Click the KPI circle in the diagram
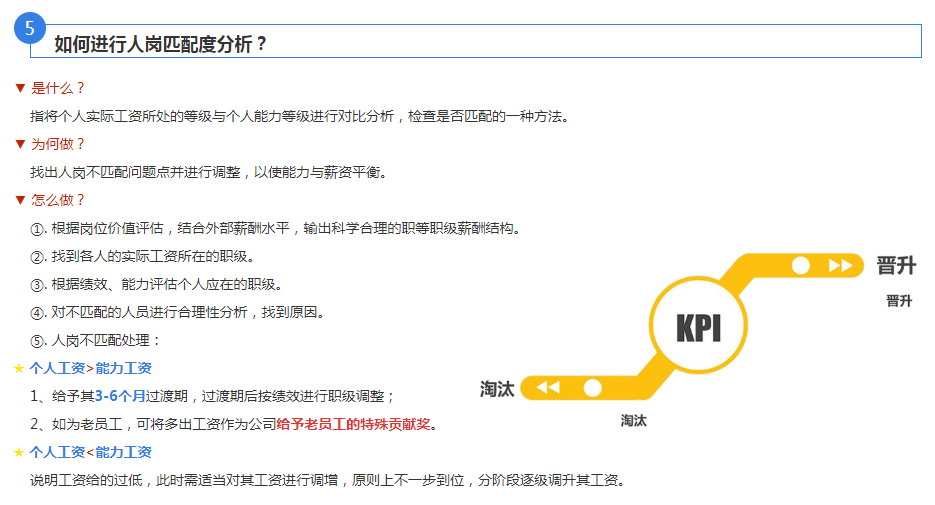 pos(698,327)
